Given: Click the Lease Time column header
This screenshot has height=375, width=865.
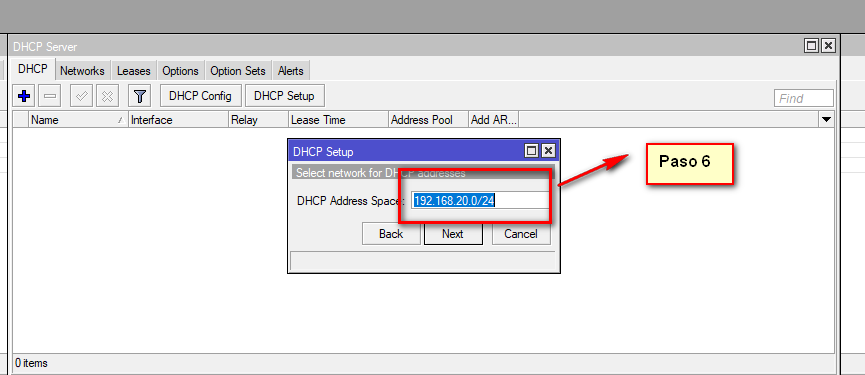Looking at the screenshot, I should click(338, 120).
